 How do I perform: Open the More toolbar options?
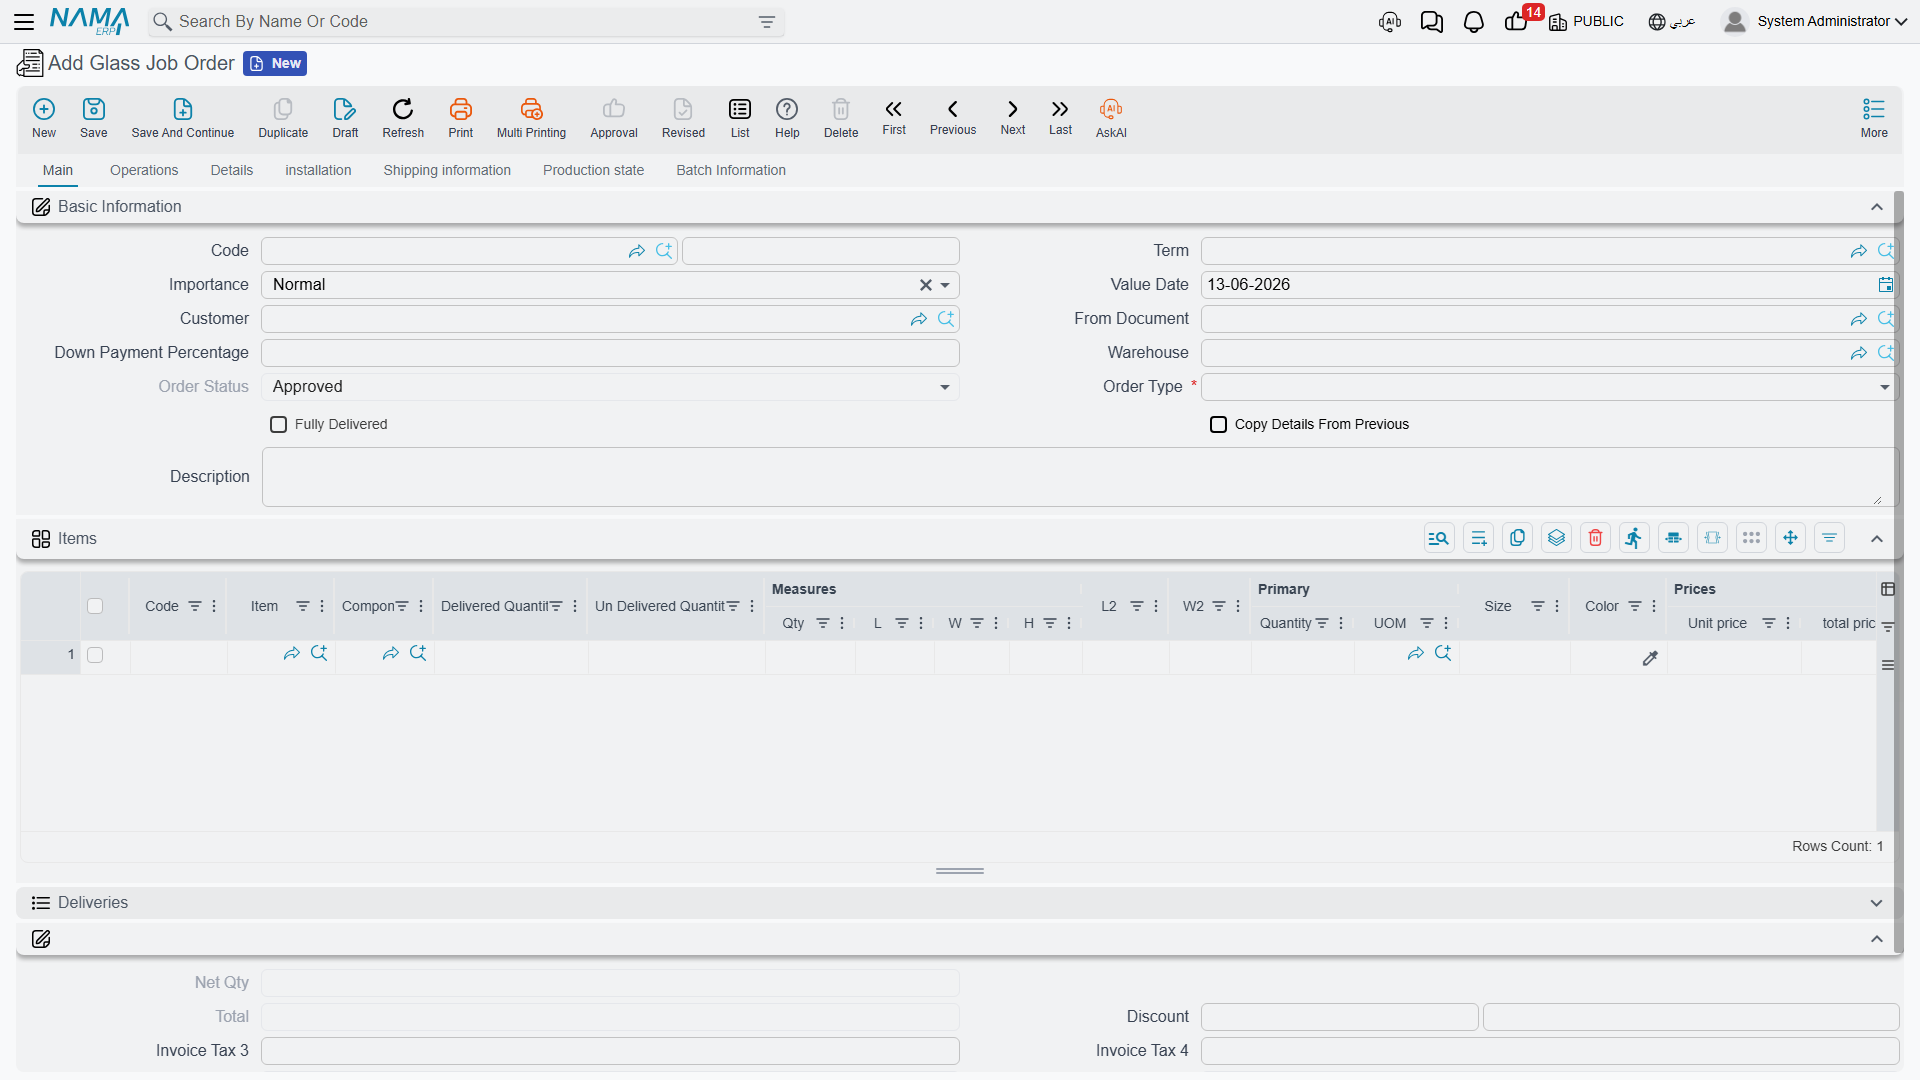pos(1874,118)
